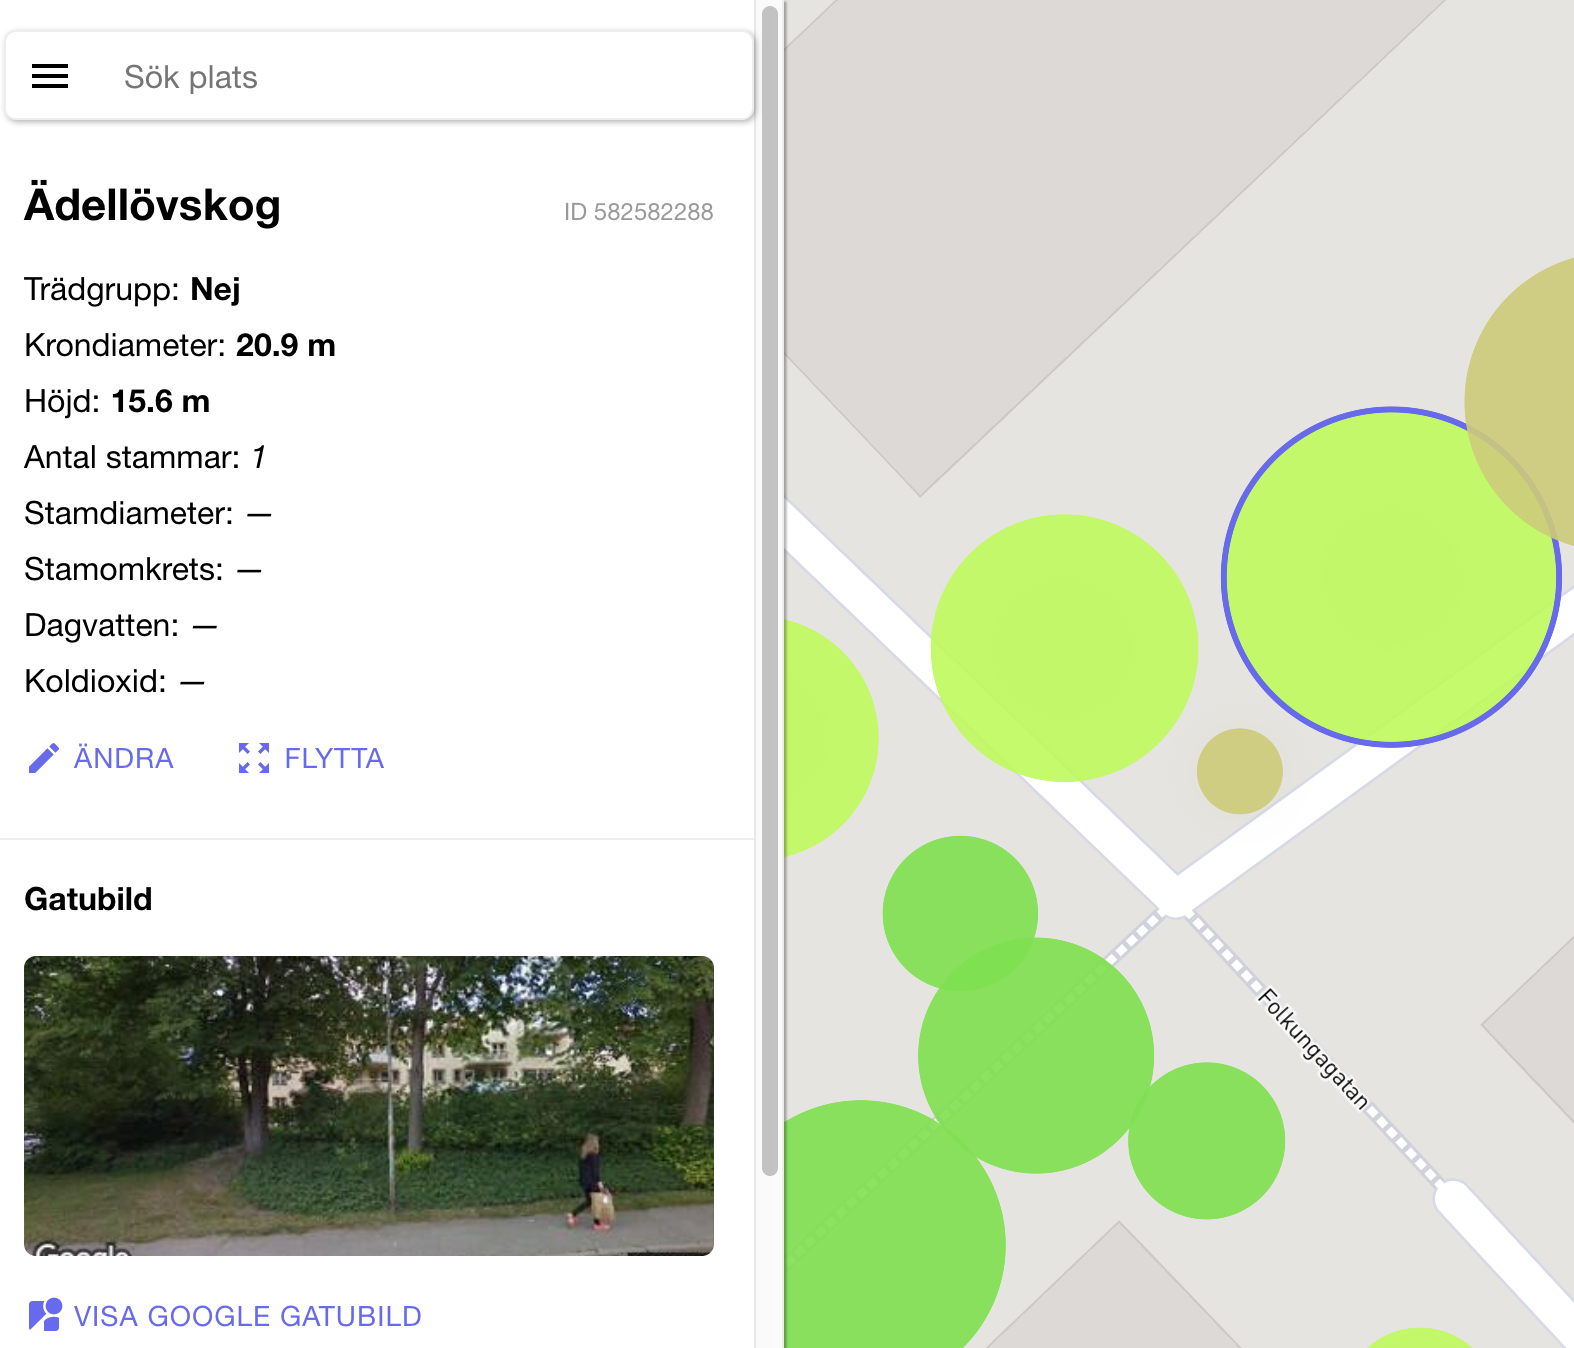Click the FLYTTA button label
Image resolution: width=1574 pixels, height=1348 pixels.
tap(334, 758)
